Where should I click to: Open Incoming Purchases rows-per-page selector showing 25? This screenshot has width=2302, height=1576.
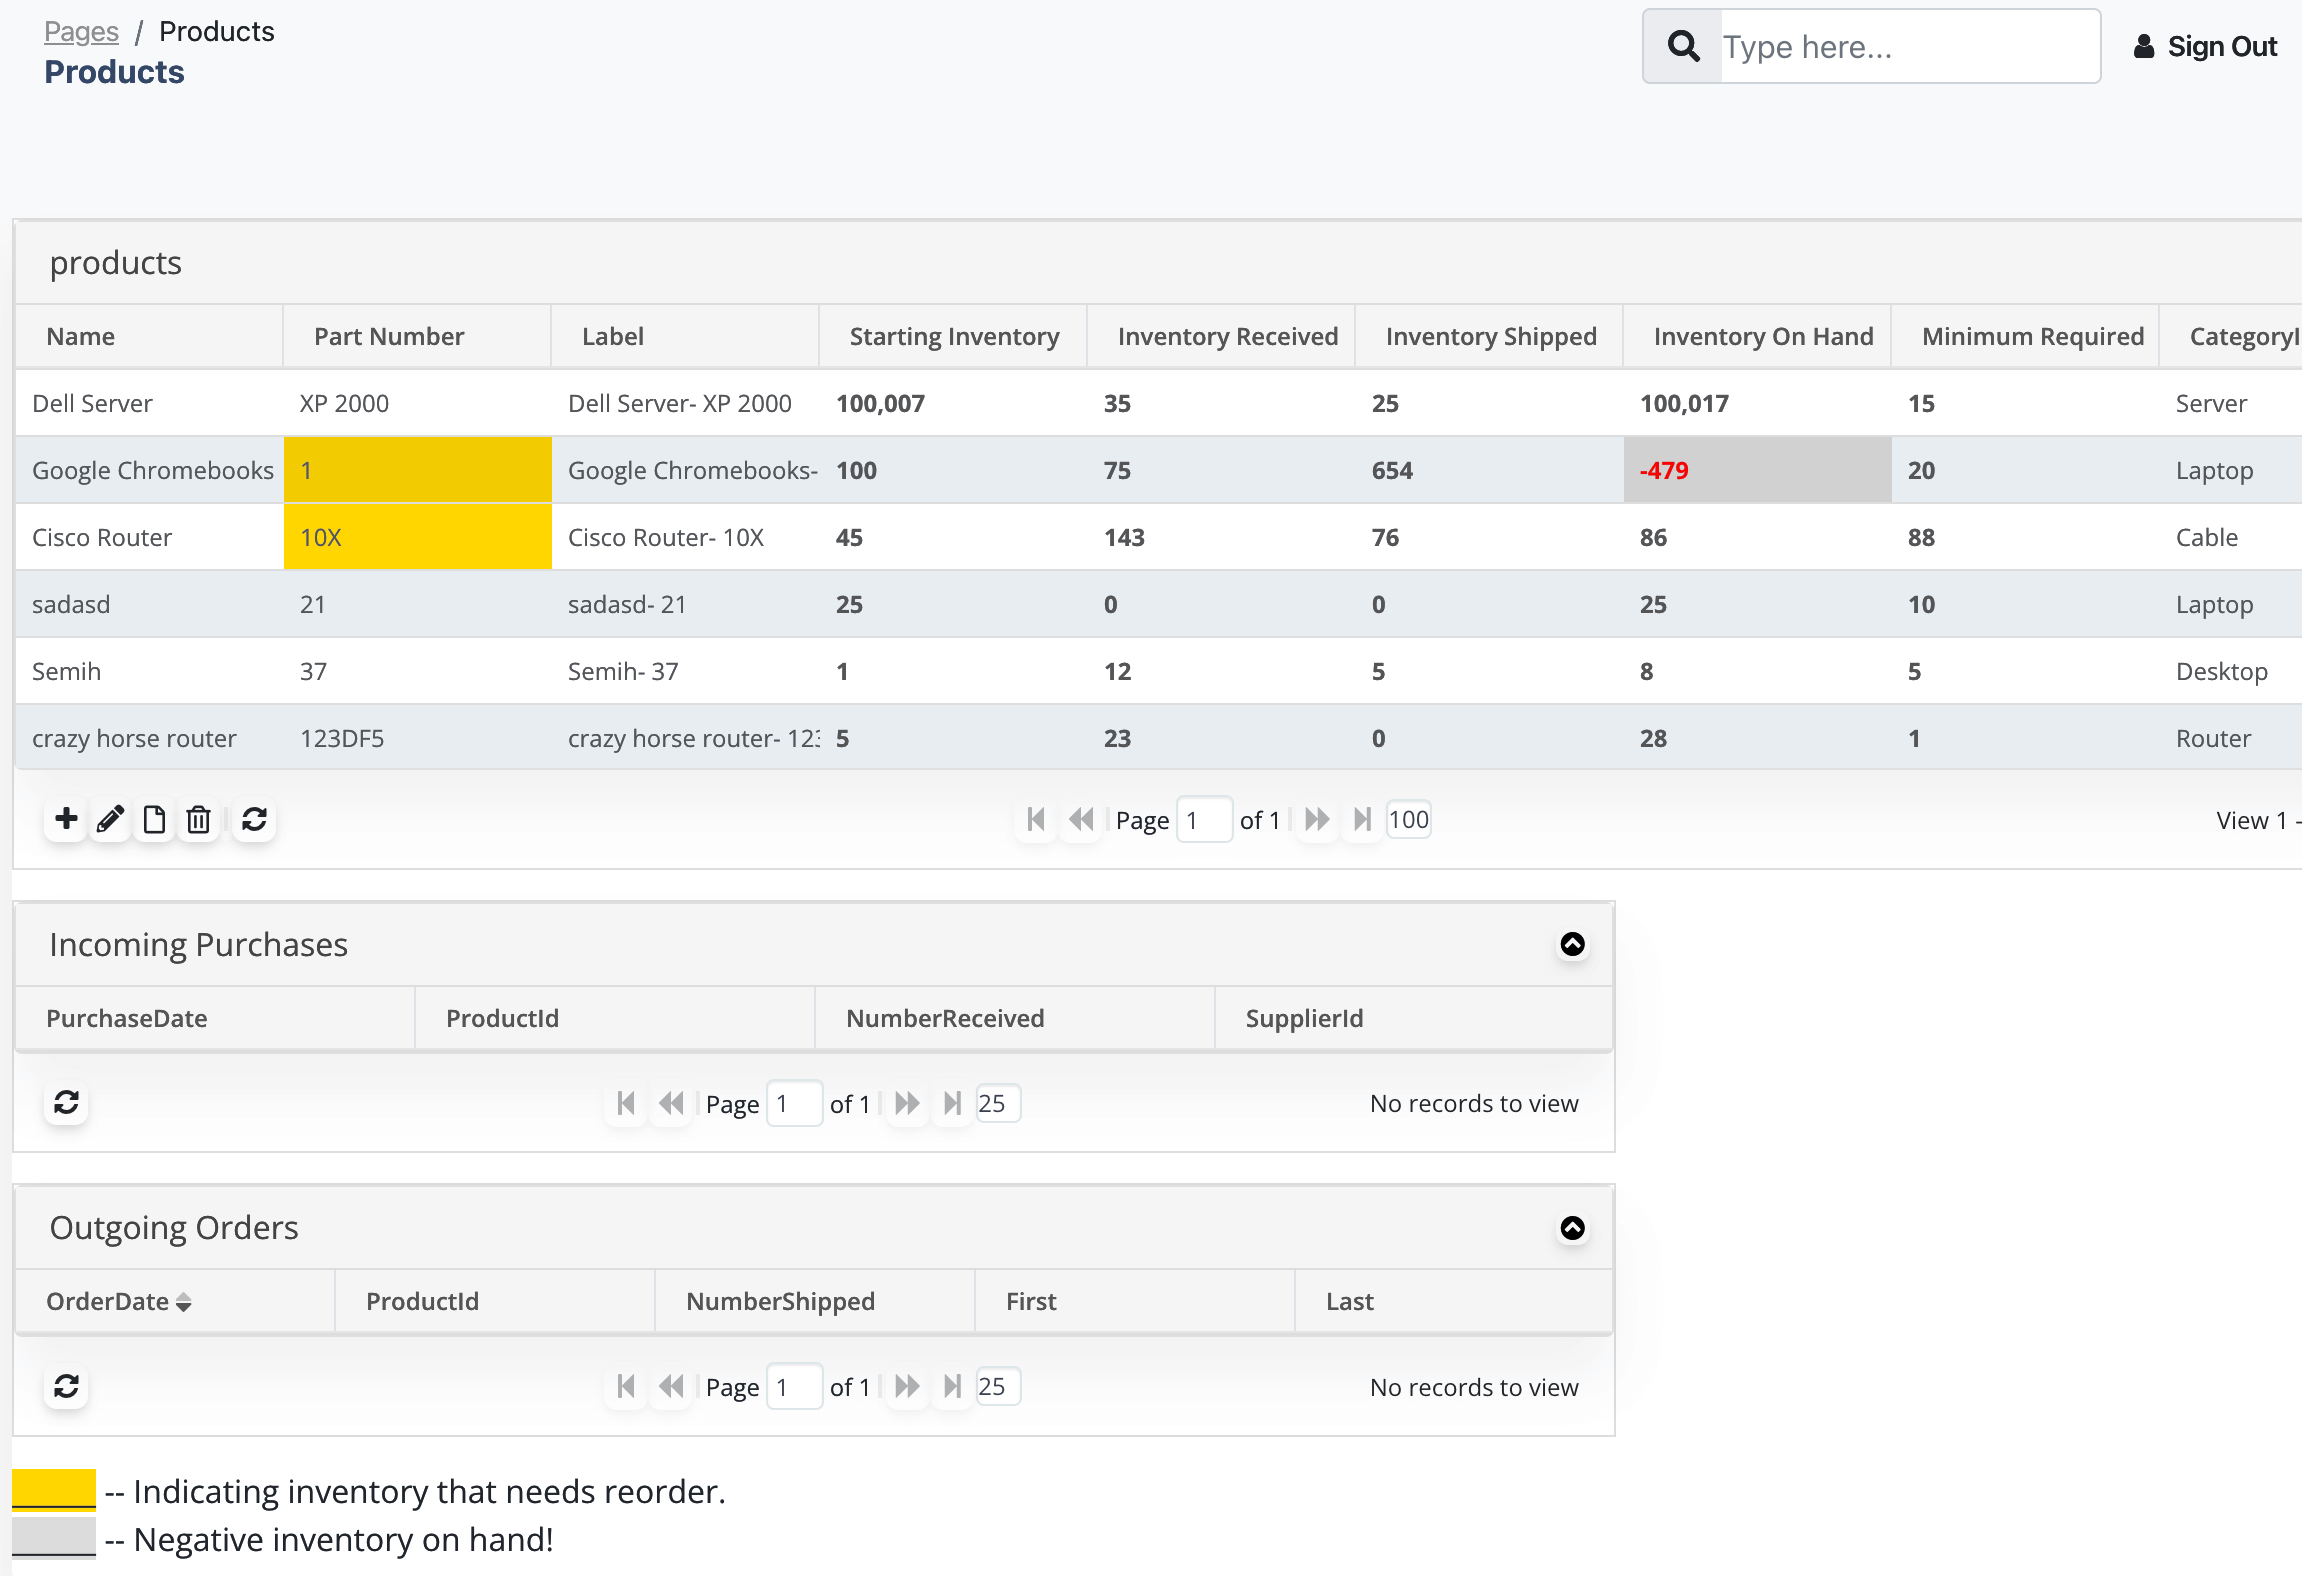click(x=998, y=1103)
